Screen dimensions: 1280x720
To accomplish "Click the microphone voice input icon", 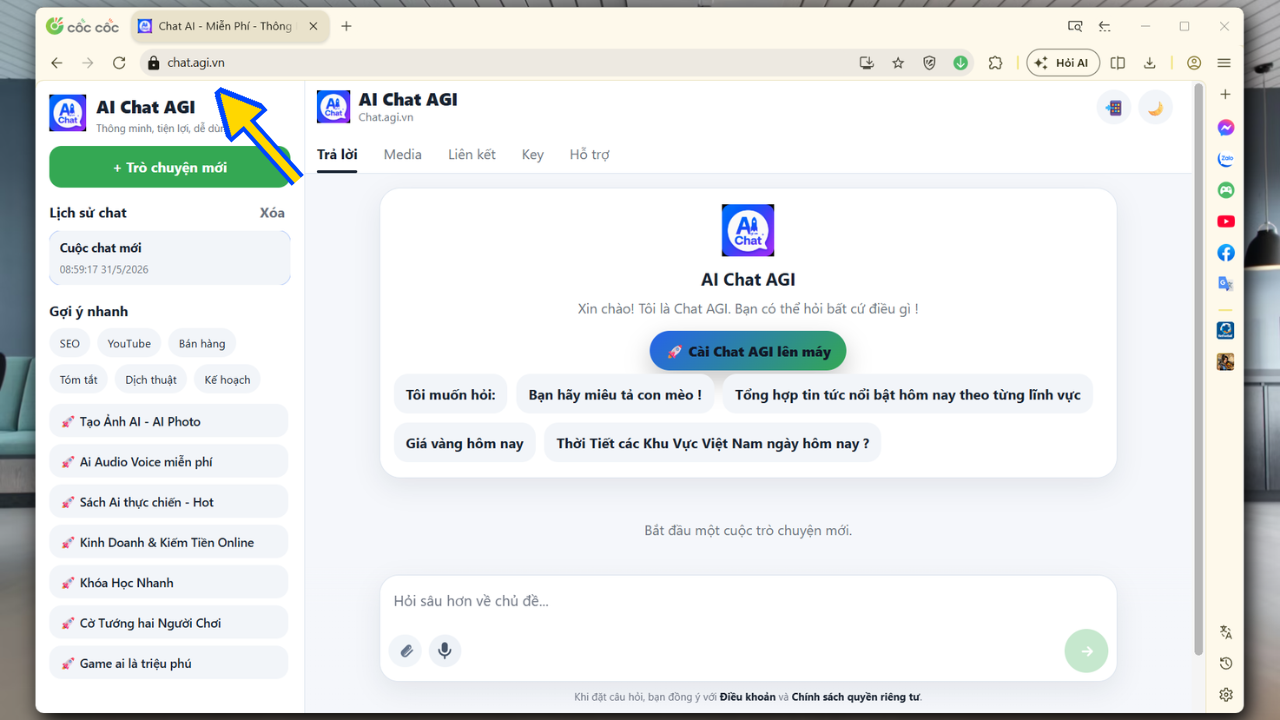I will coord(445,651).
